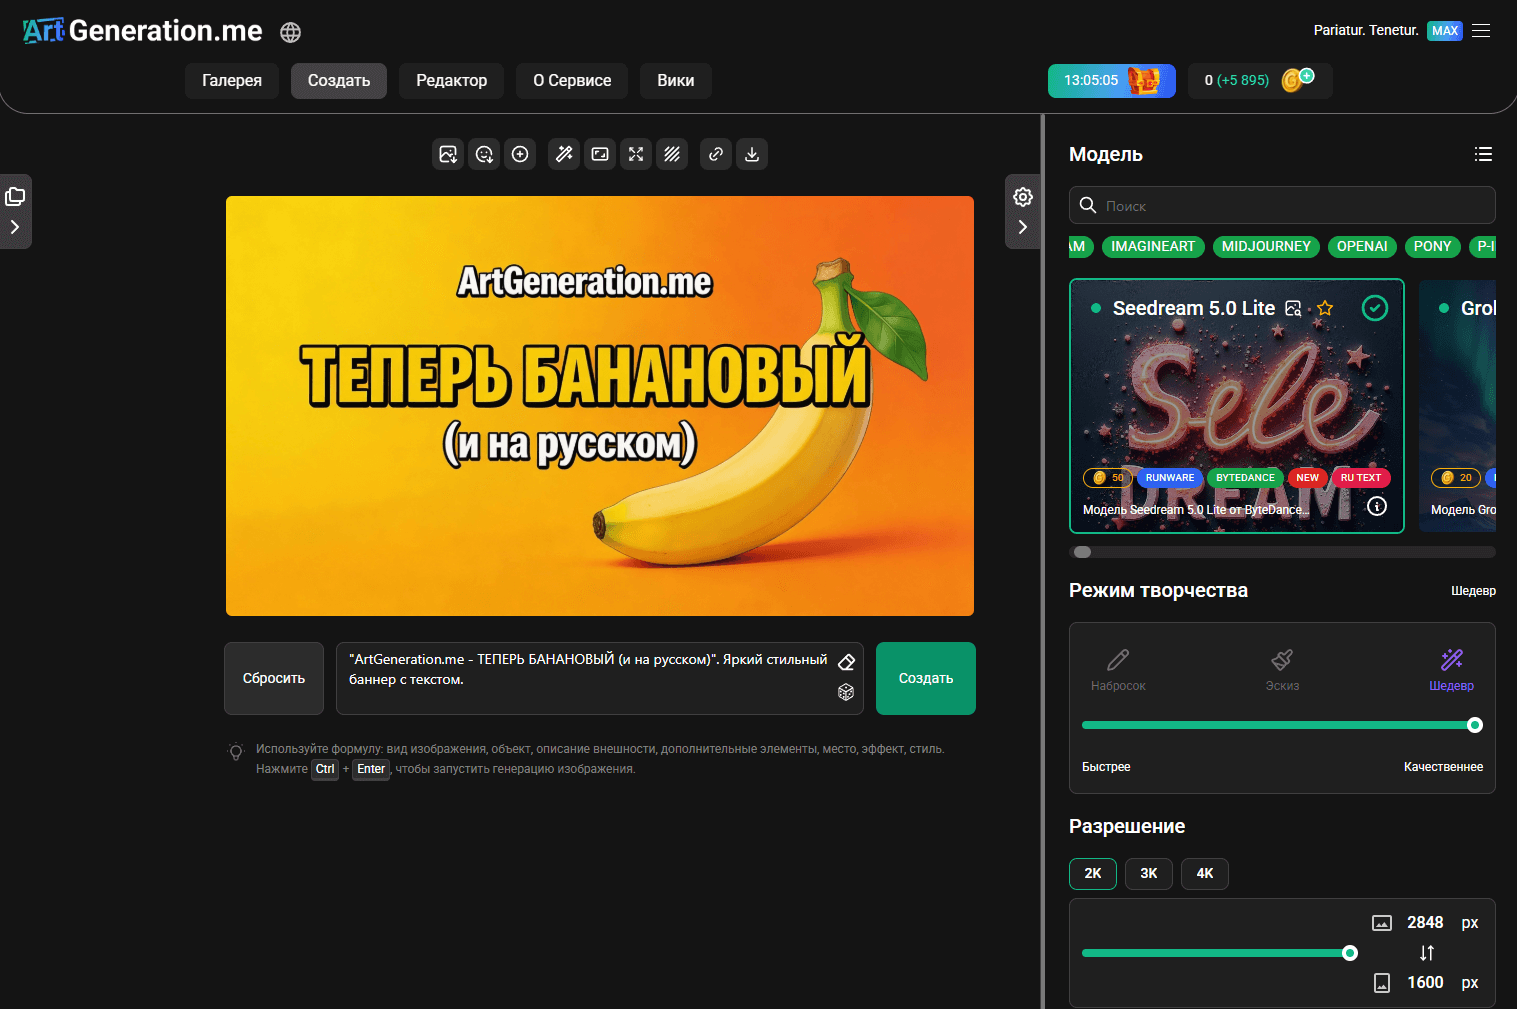Click the dice random prompt icon
1517x1009 pixels.
(846, 692)
